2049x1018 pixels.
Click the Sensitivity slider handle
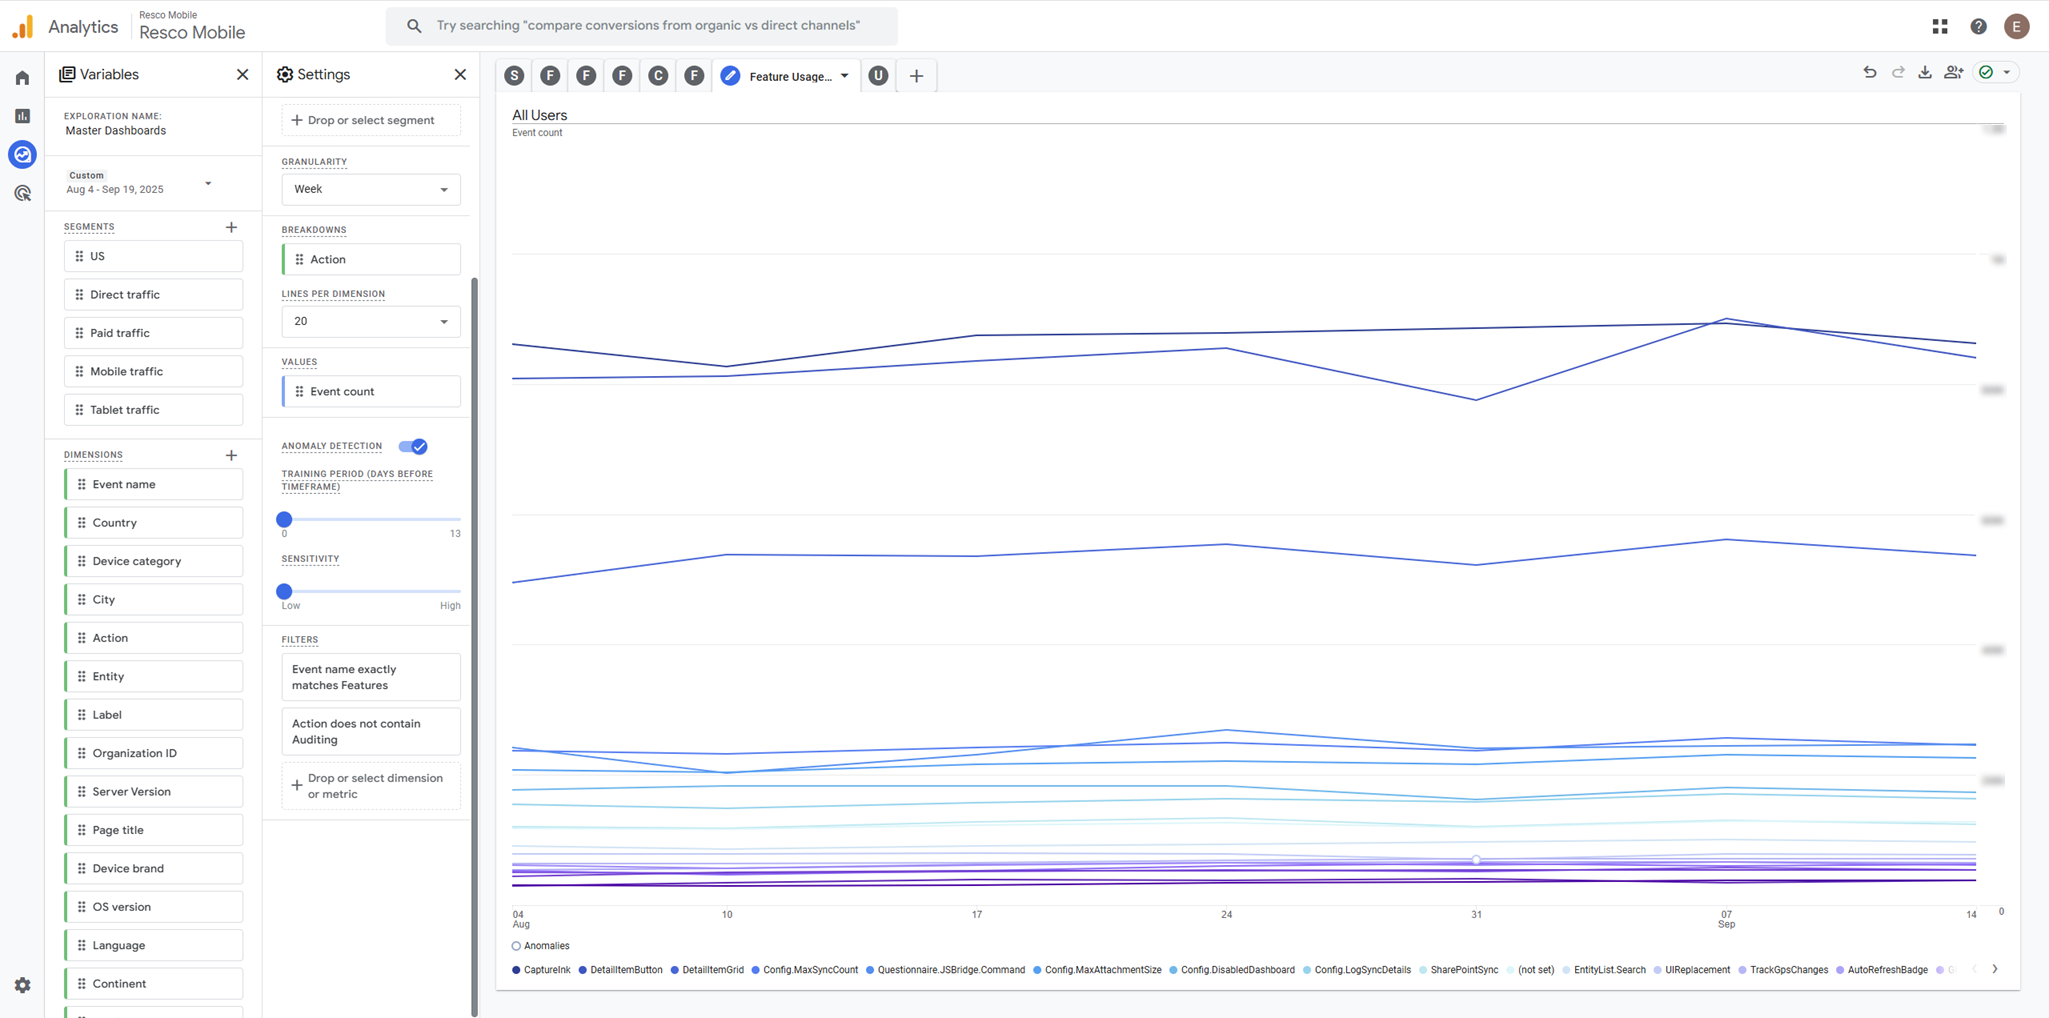pos(284,591)
